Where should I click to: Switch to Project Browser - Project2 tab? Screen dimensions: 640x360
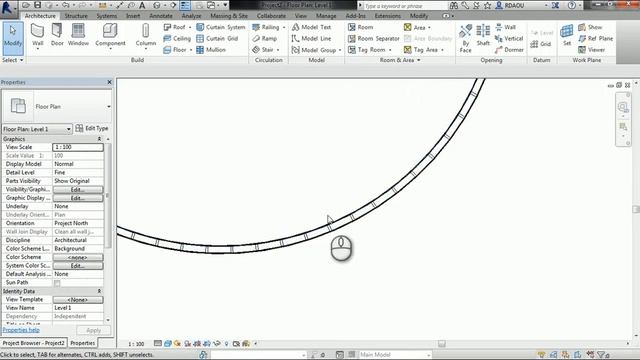[33, 343]
